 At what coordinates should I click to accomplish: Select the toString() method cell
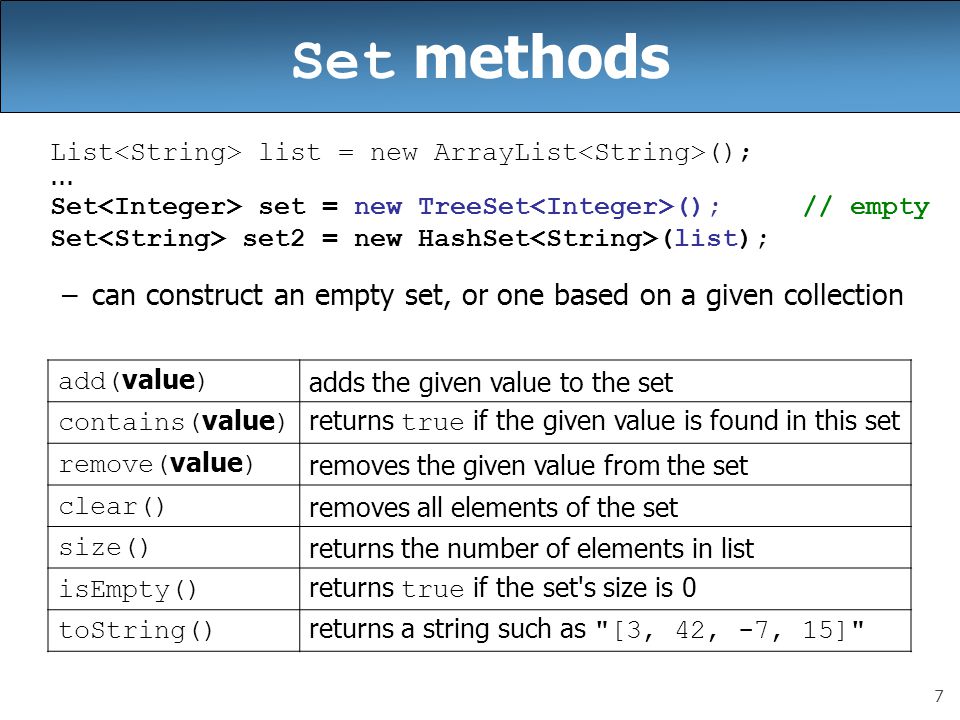[174, 631]
